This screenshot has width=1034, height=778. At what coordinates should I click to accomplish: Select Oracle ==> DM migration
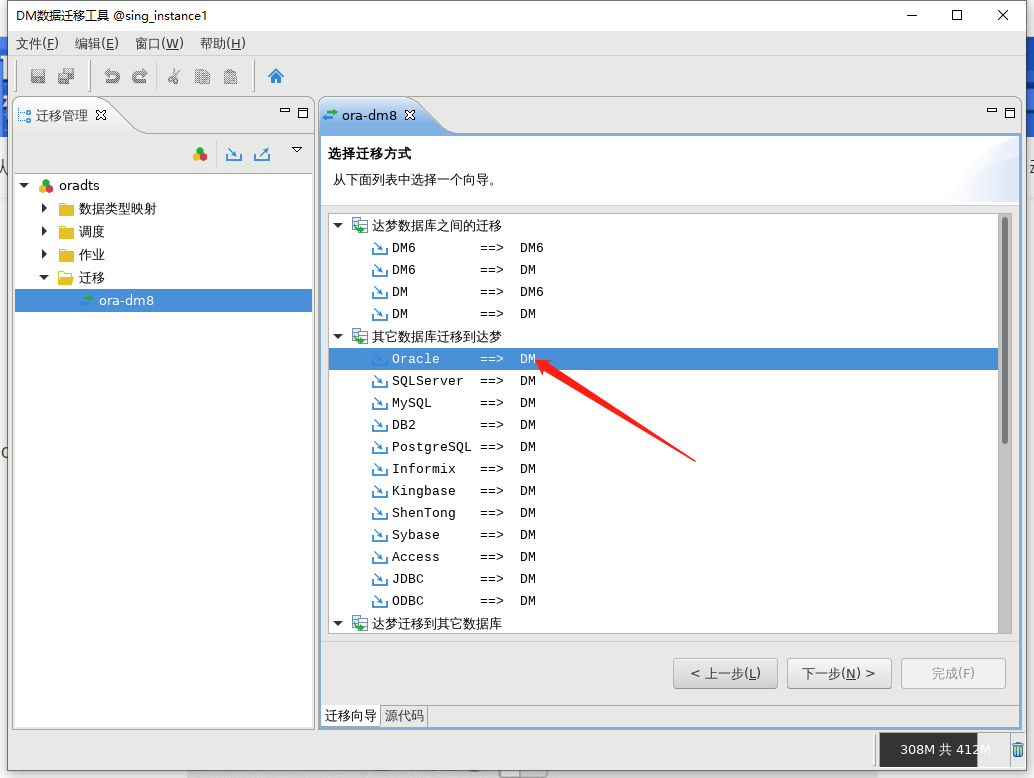(x=663, y=359)
